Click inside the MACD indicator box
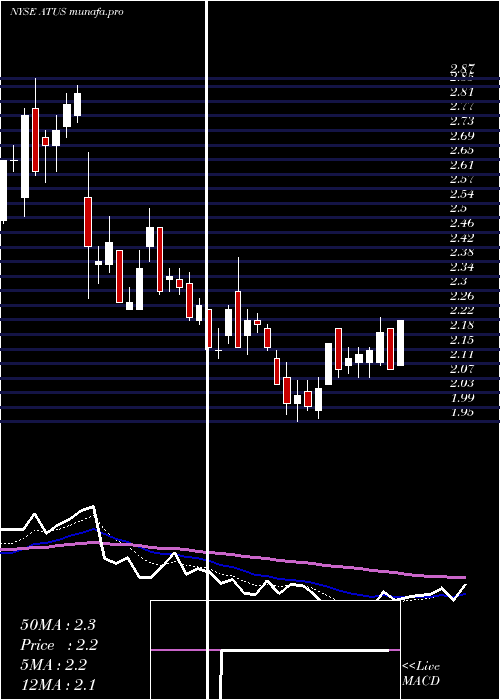 (x=275, y=650)
